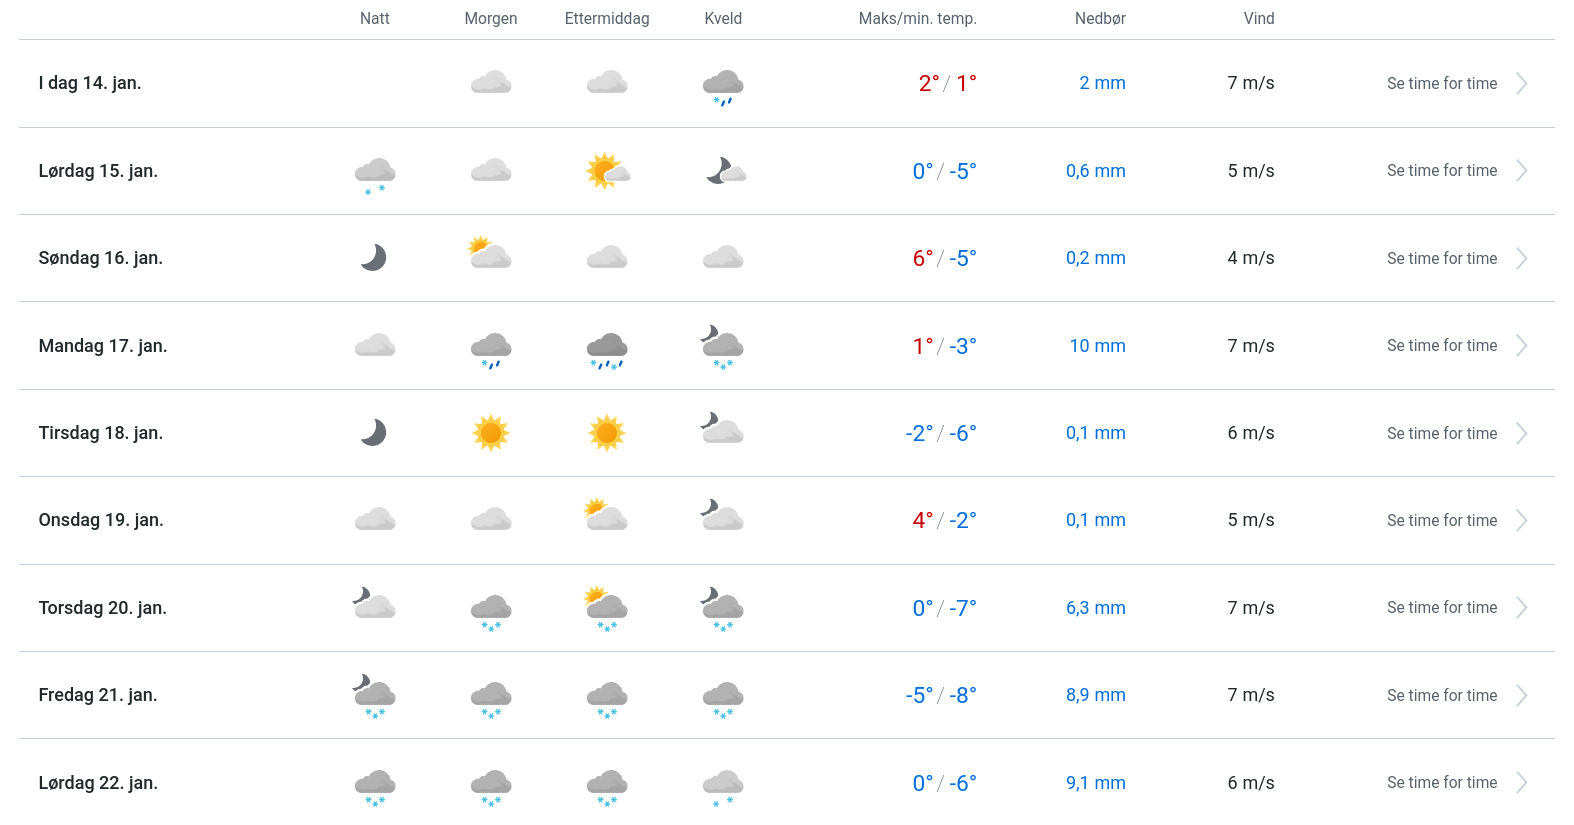Click the sunny icon for Tirsdag morning
Viewport: 1574px width, 825px height.
pos(491,433)
